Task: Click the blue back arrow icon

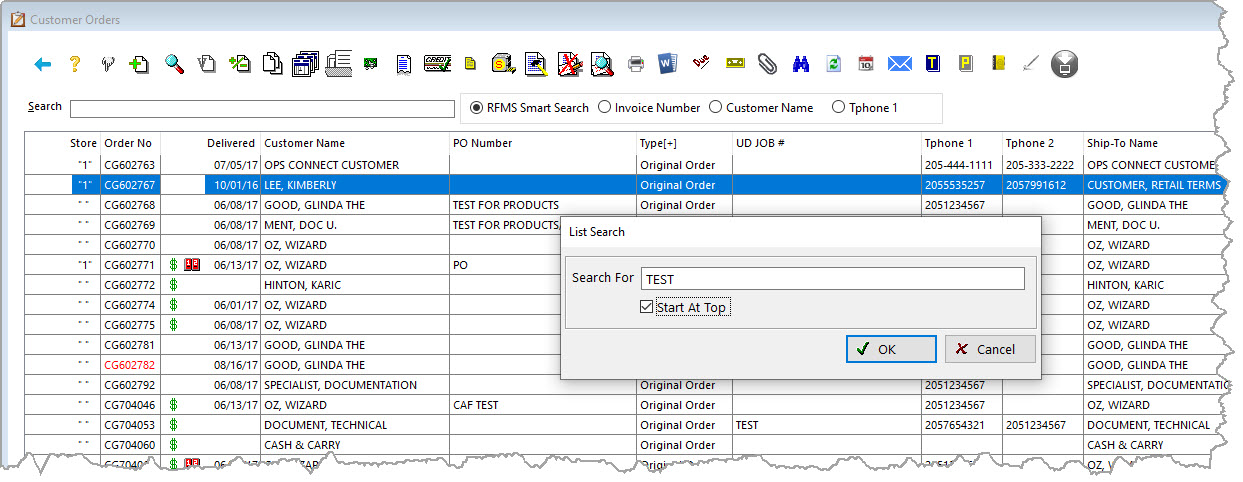Action: (x=43, y=65)
